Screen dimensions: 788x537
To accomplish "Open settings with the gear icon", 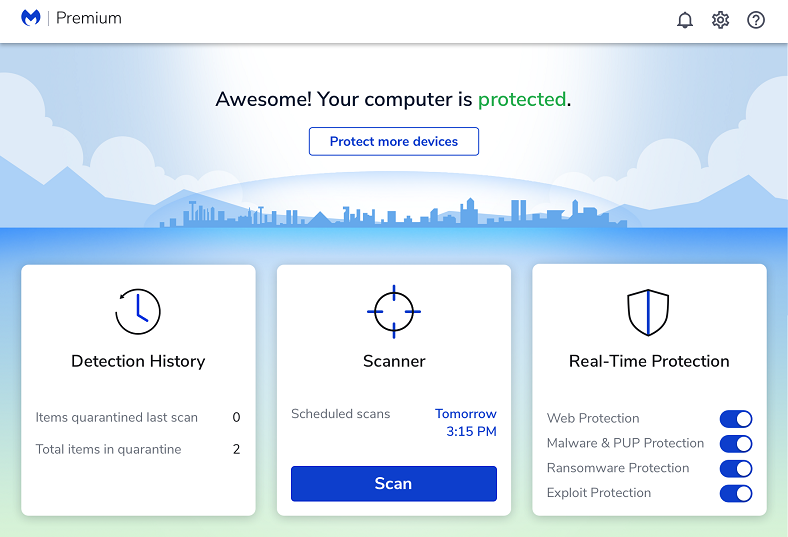I will coord(720,20).
